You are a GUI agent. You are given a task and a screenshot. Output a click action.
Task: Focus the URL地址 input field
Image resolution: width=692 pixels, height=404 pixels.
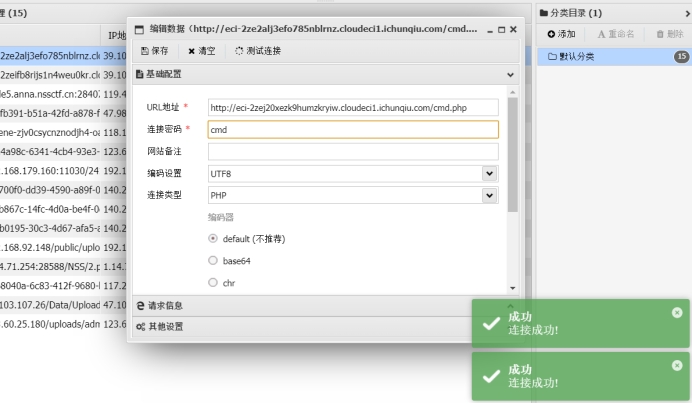[x=353, y=107]
